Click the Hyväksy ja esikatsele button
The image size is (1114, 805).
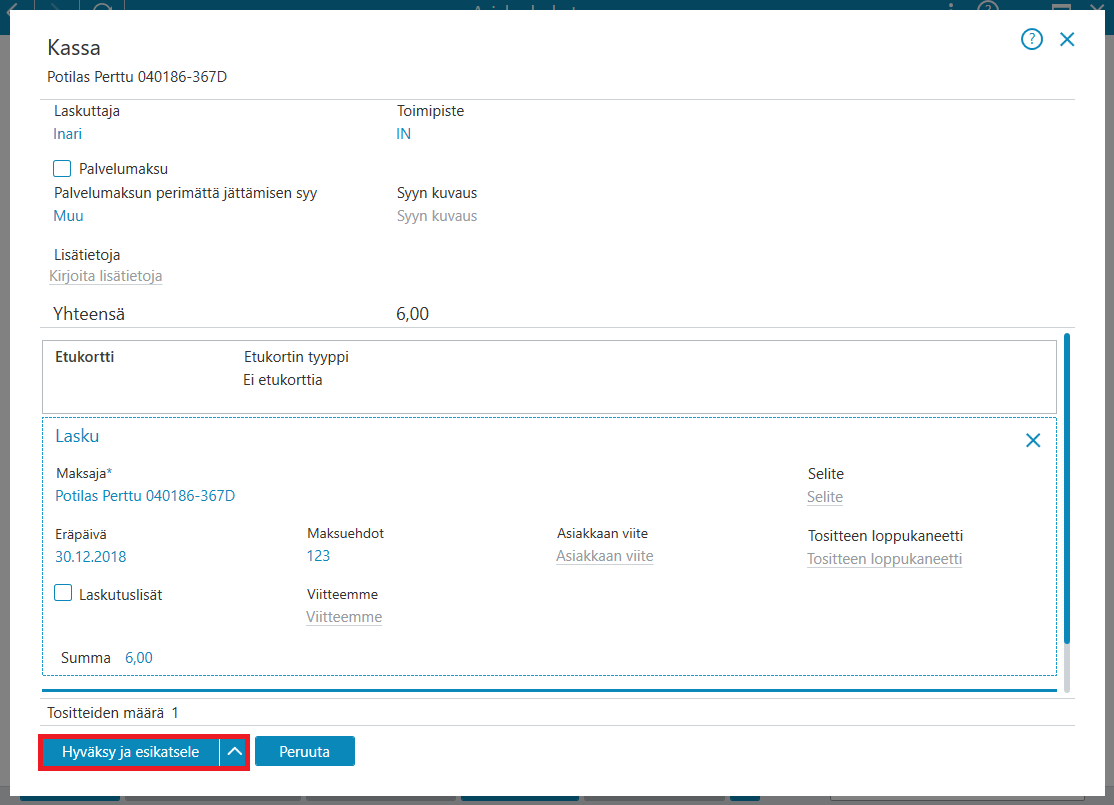tap(131, 752)
